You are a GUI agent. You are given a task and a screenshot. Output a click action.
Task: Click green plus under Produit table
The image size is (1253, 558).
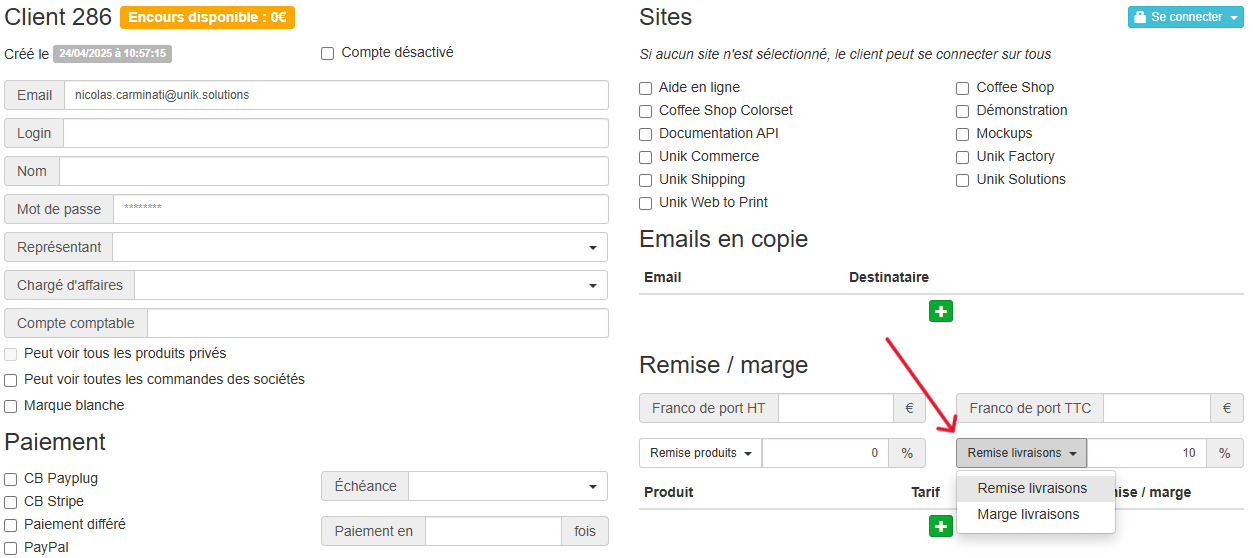[940, 526]
